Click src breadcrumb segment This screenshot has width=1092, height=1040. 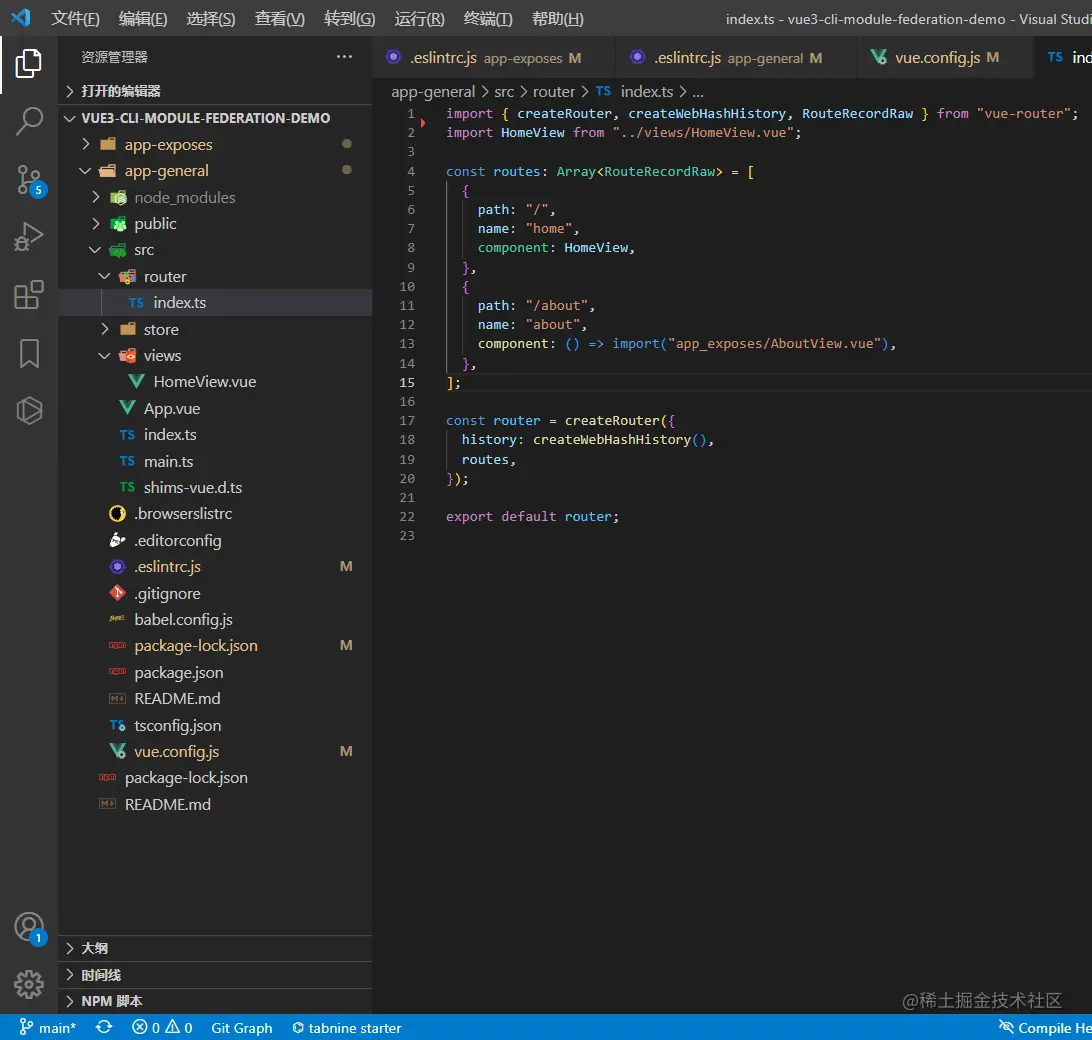[504, 92]
